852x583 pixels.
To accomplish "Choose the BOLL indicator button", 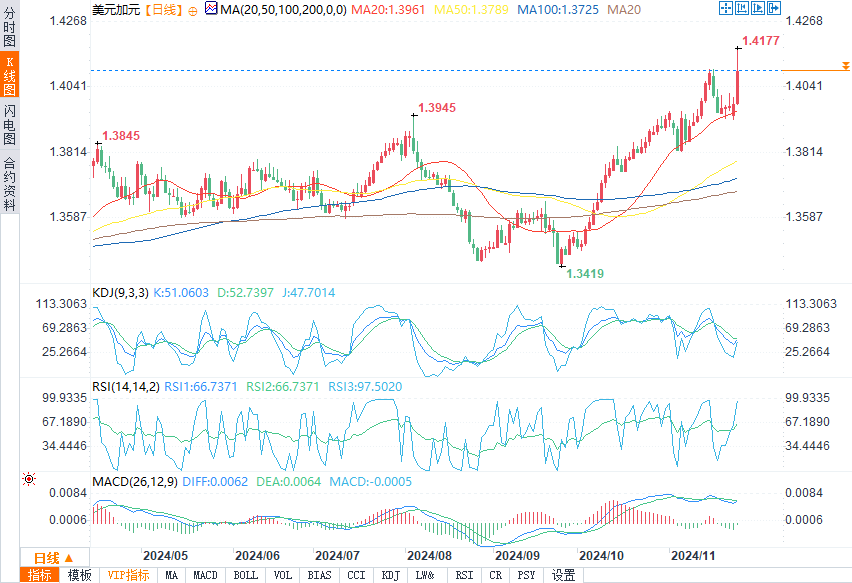I will coord(246,575).
